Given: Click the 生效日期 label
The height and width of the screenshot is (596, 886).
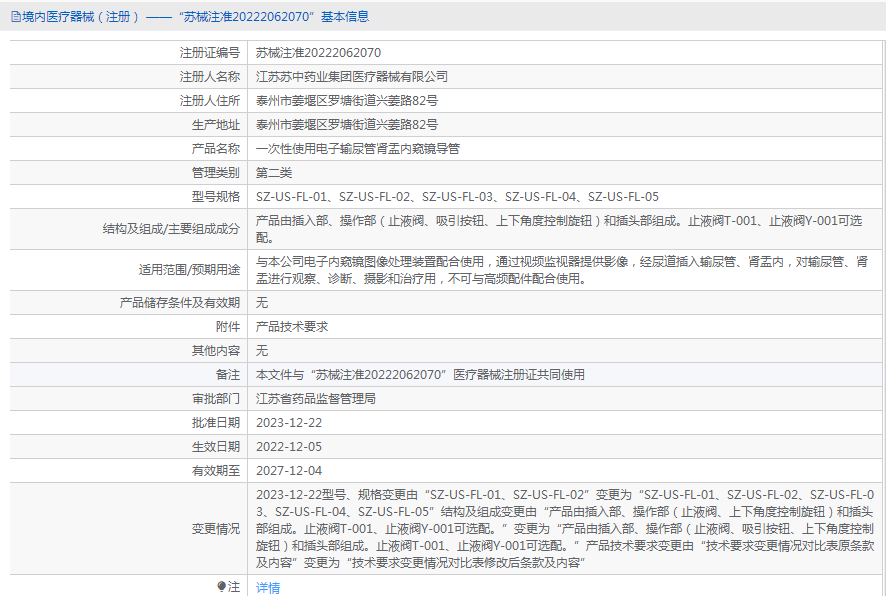Looking at the screenshot, I should [216, 446].
